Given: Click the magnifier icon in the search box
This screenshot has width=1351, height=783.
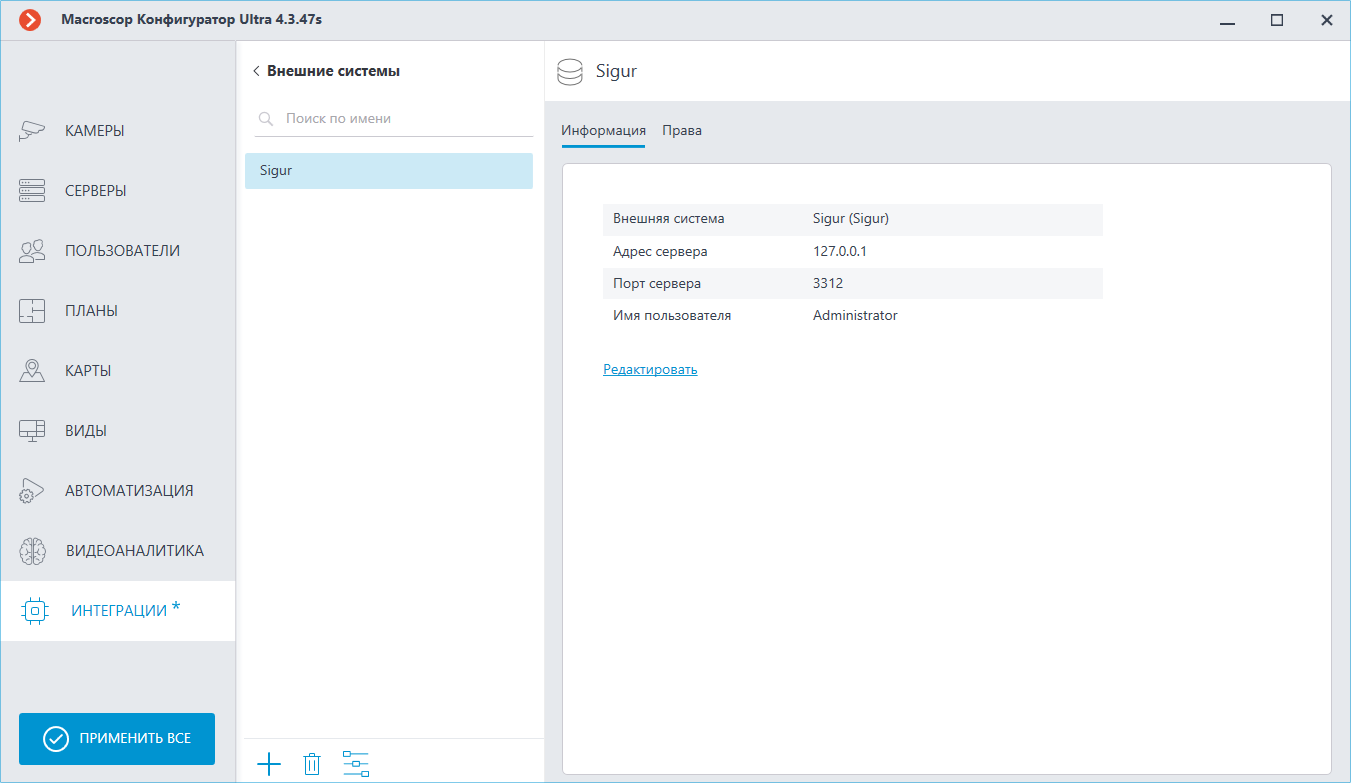Looking at the screenshot, I should (266, 119).
